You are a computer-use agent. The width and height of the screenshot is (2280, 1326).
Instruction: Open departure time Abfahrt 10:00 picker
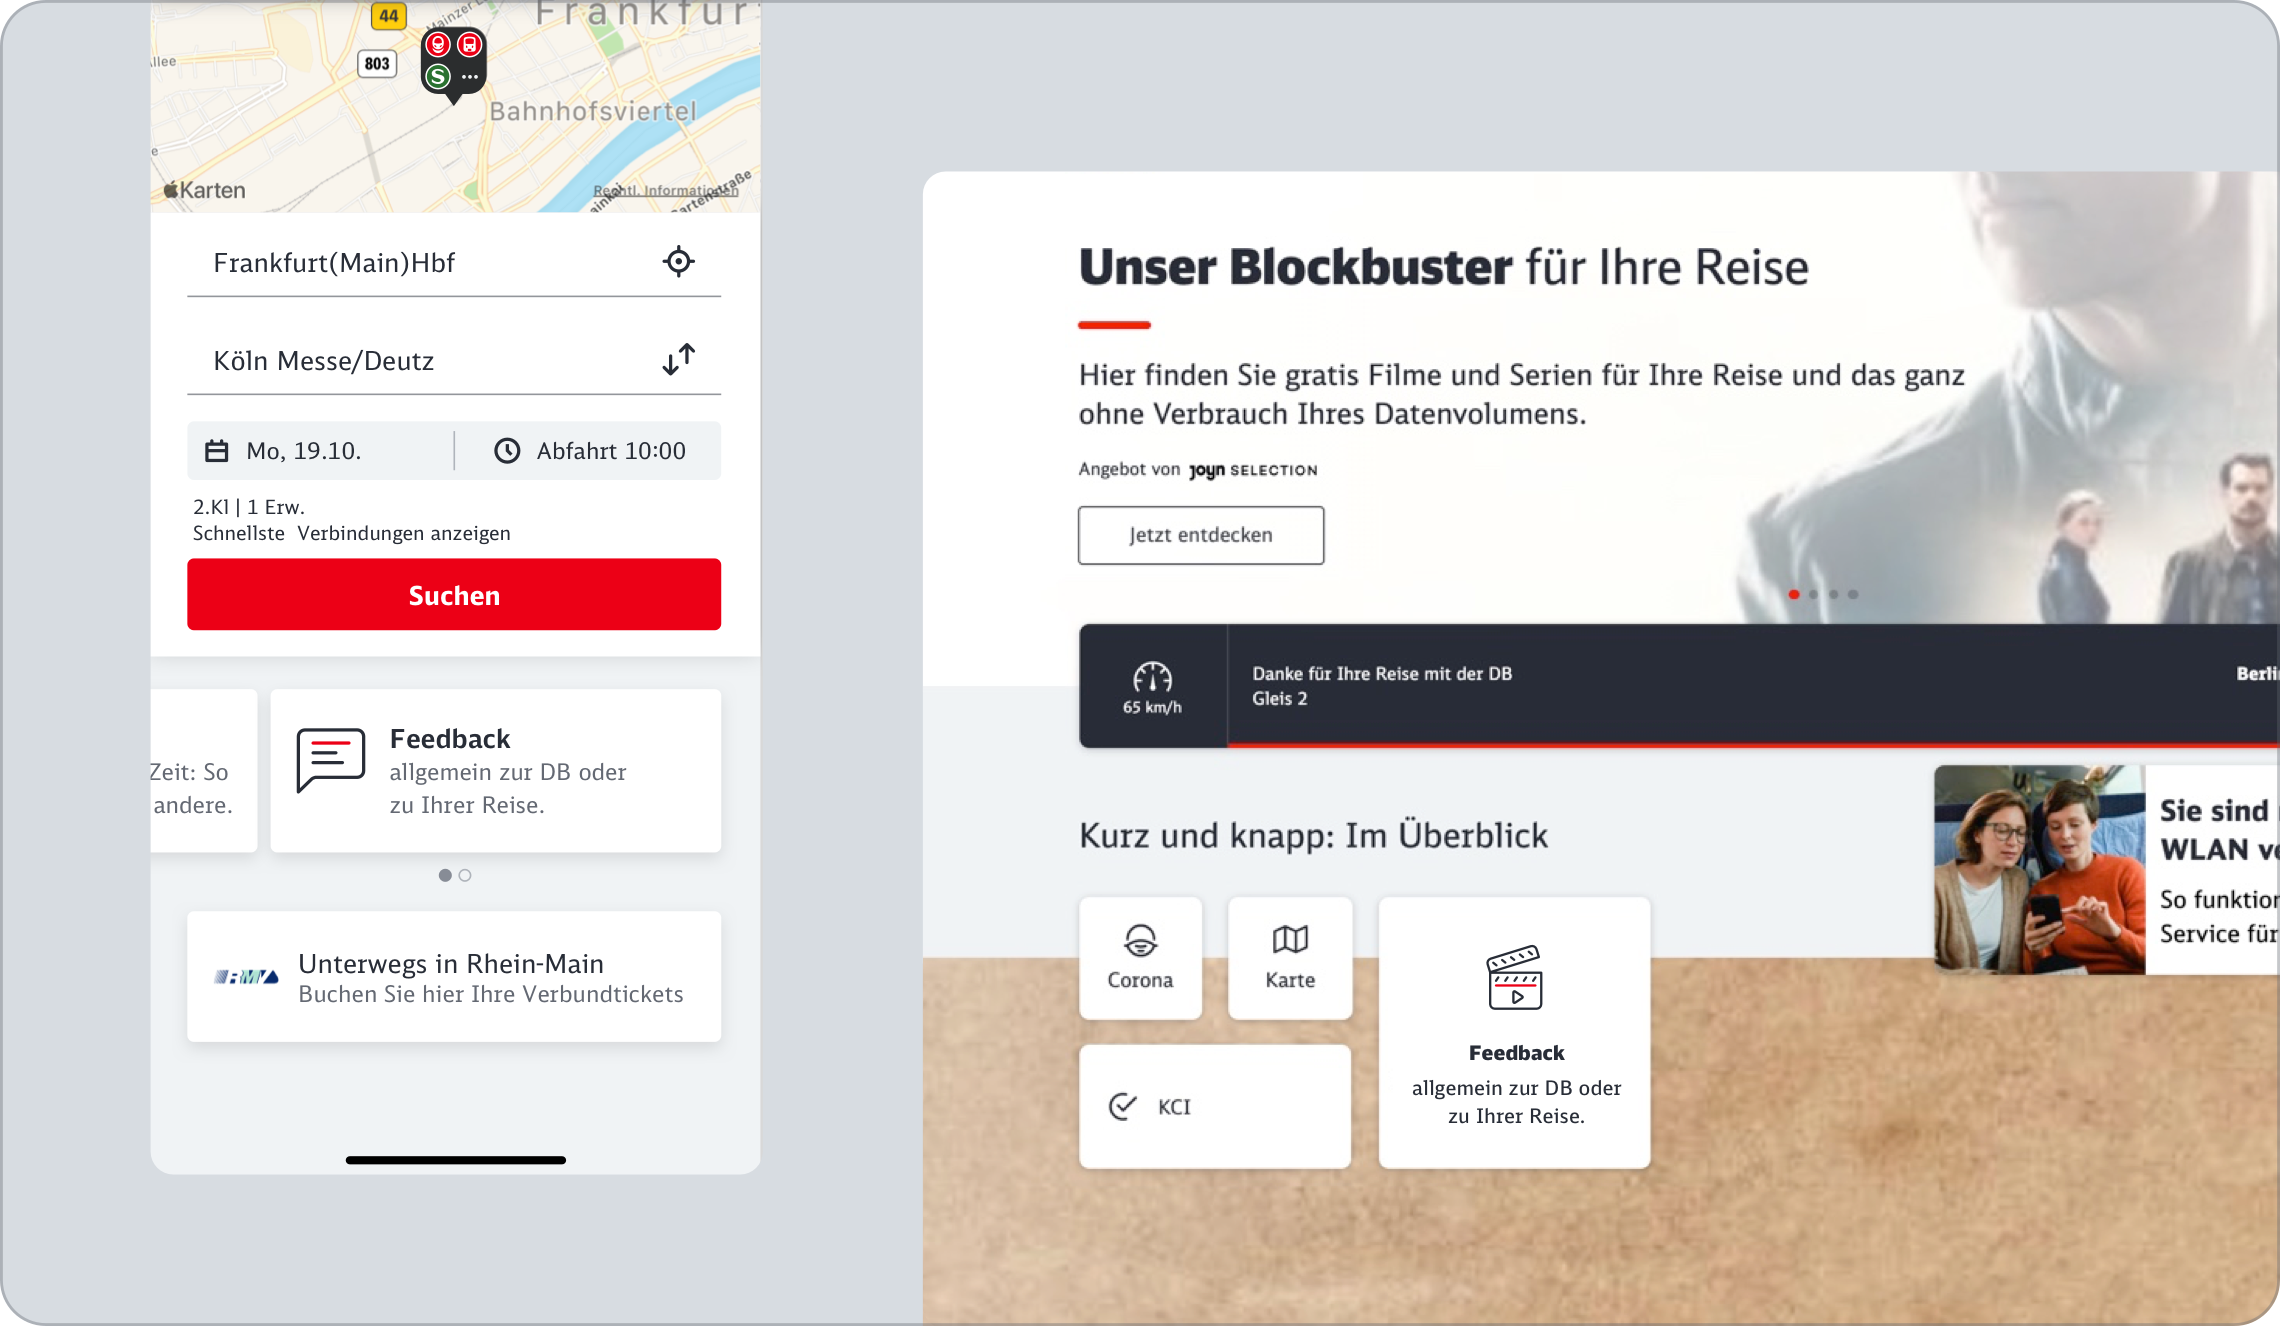(x=610, y=451)
